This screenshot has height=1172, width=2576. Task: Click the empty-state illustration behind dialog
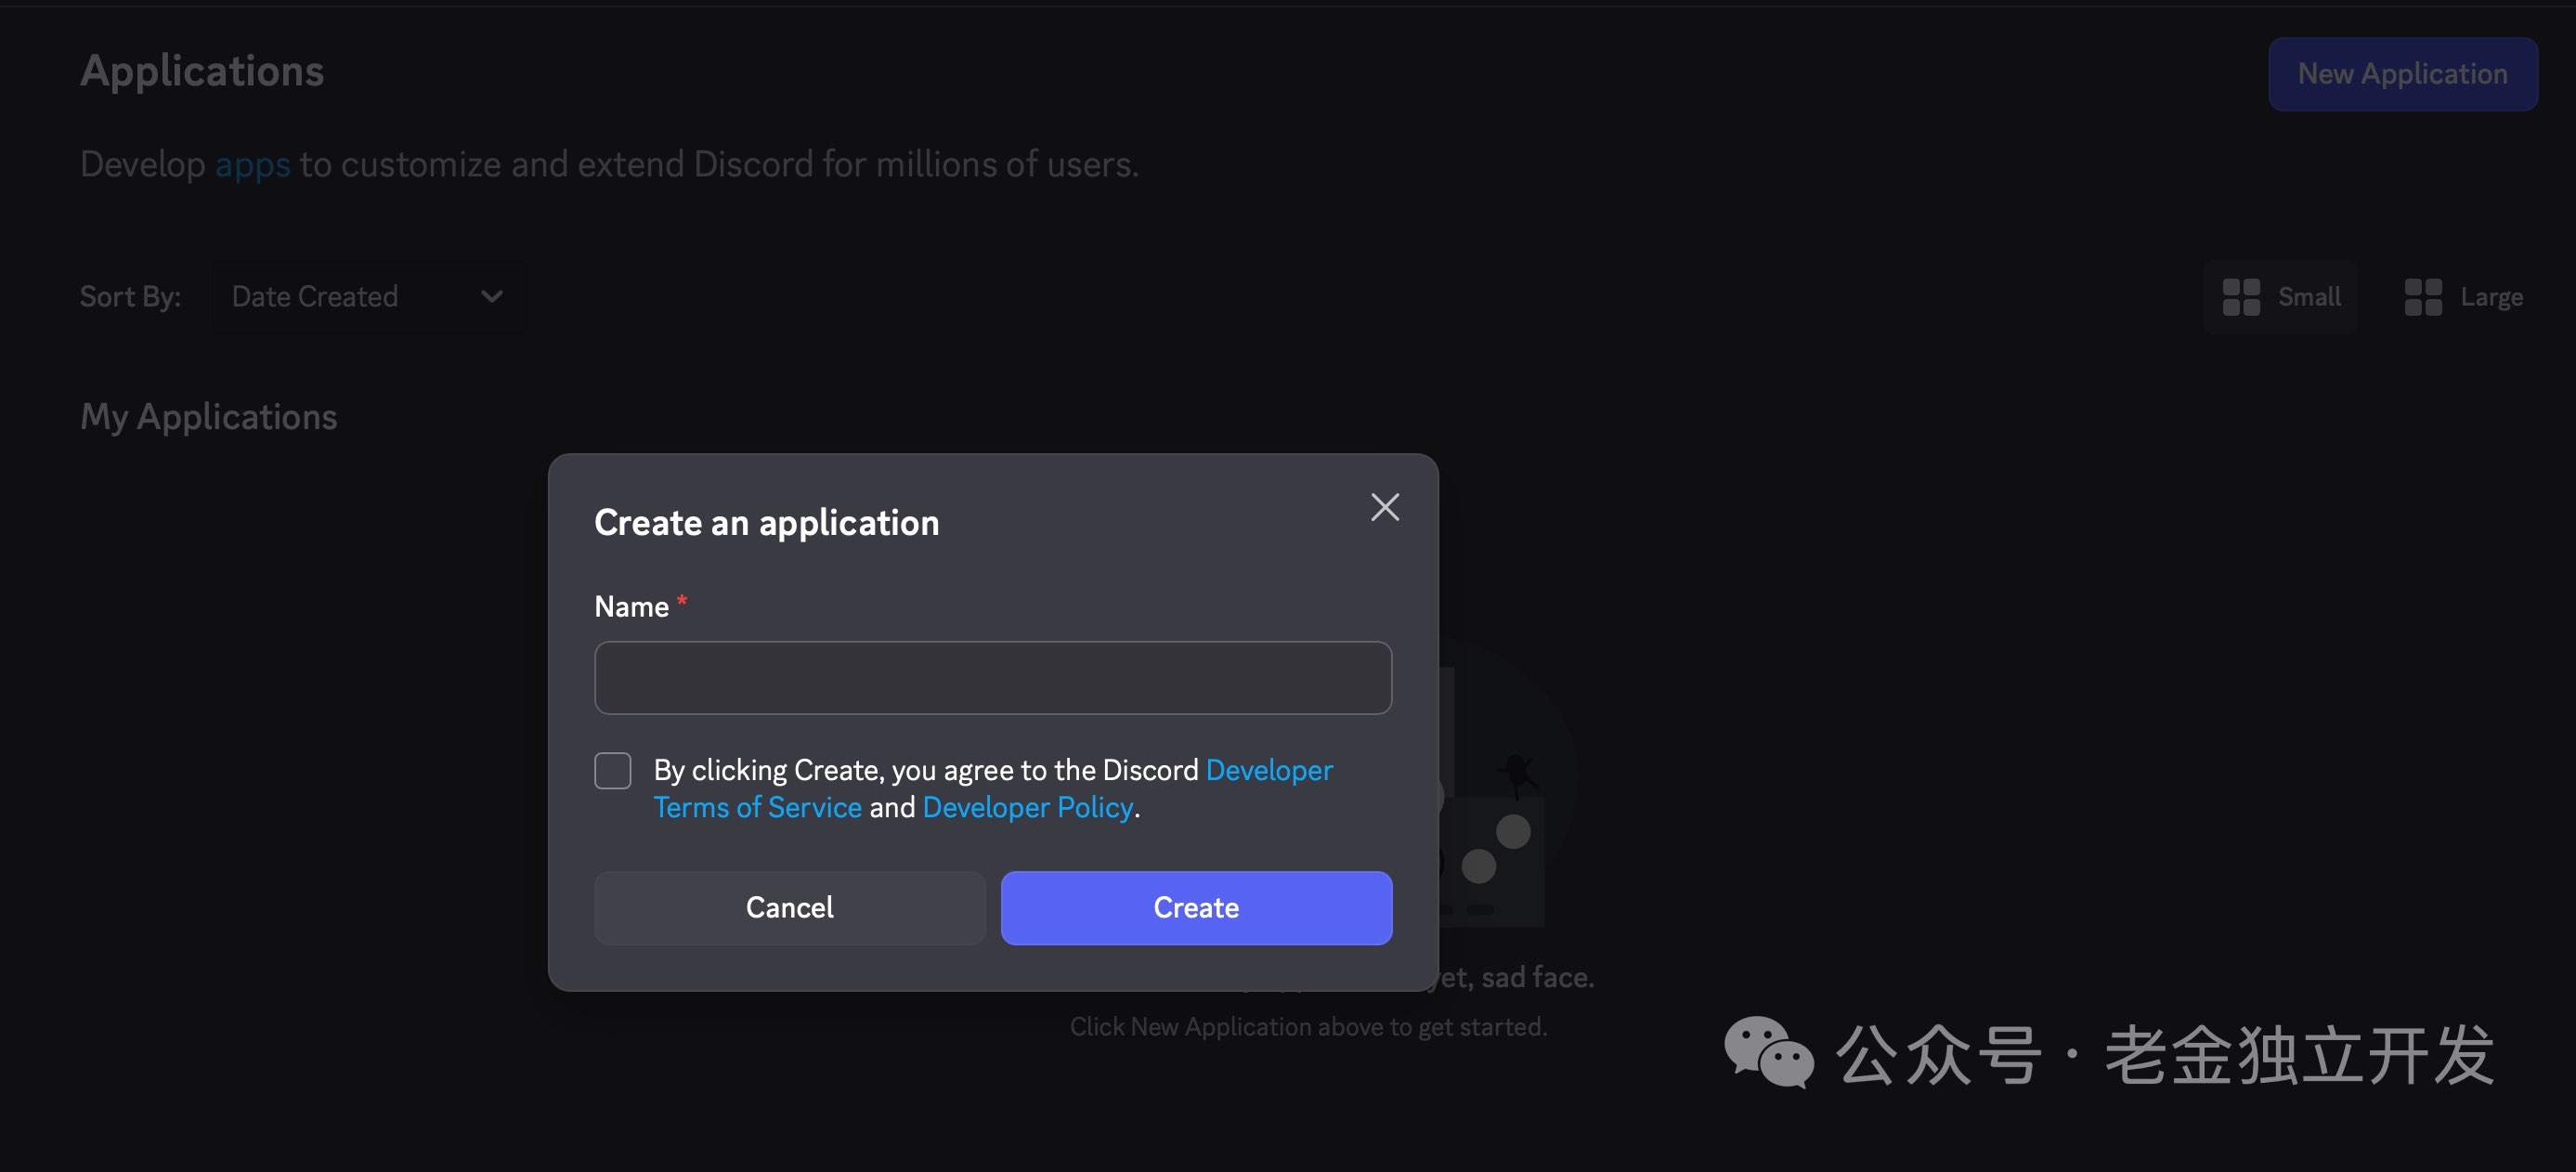point(1500,800)
